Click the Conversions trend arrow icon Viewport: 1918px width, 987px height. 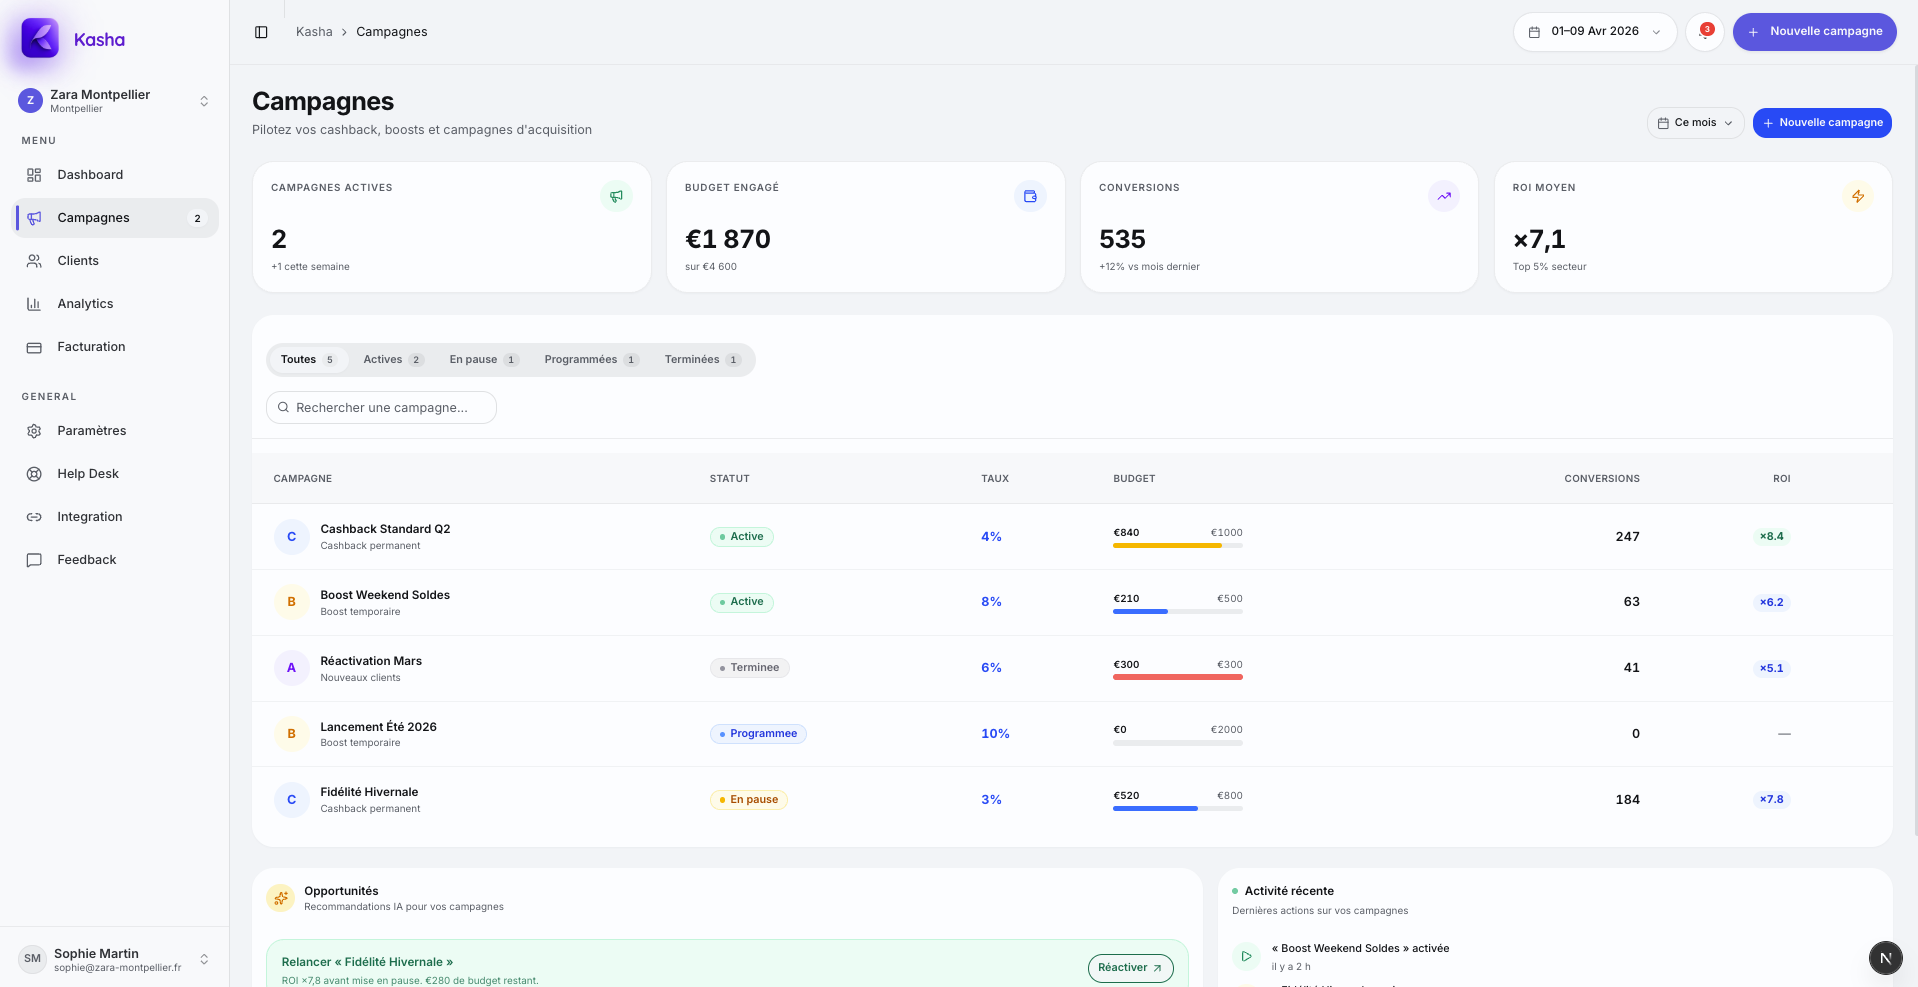click(x=1444, y=196)
